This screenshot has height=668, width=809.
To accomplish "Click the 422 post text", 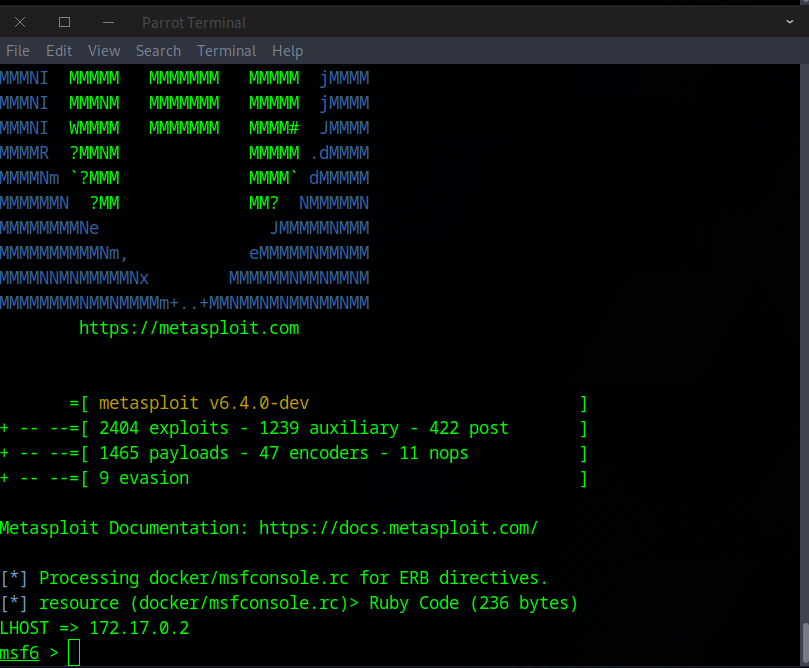I will pyautogui.click(x=468, y=428).
